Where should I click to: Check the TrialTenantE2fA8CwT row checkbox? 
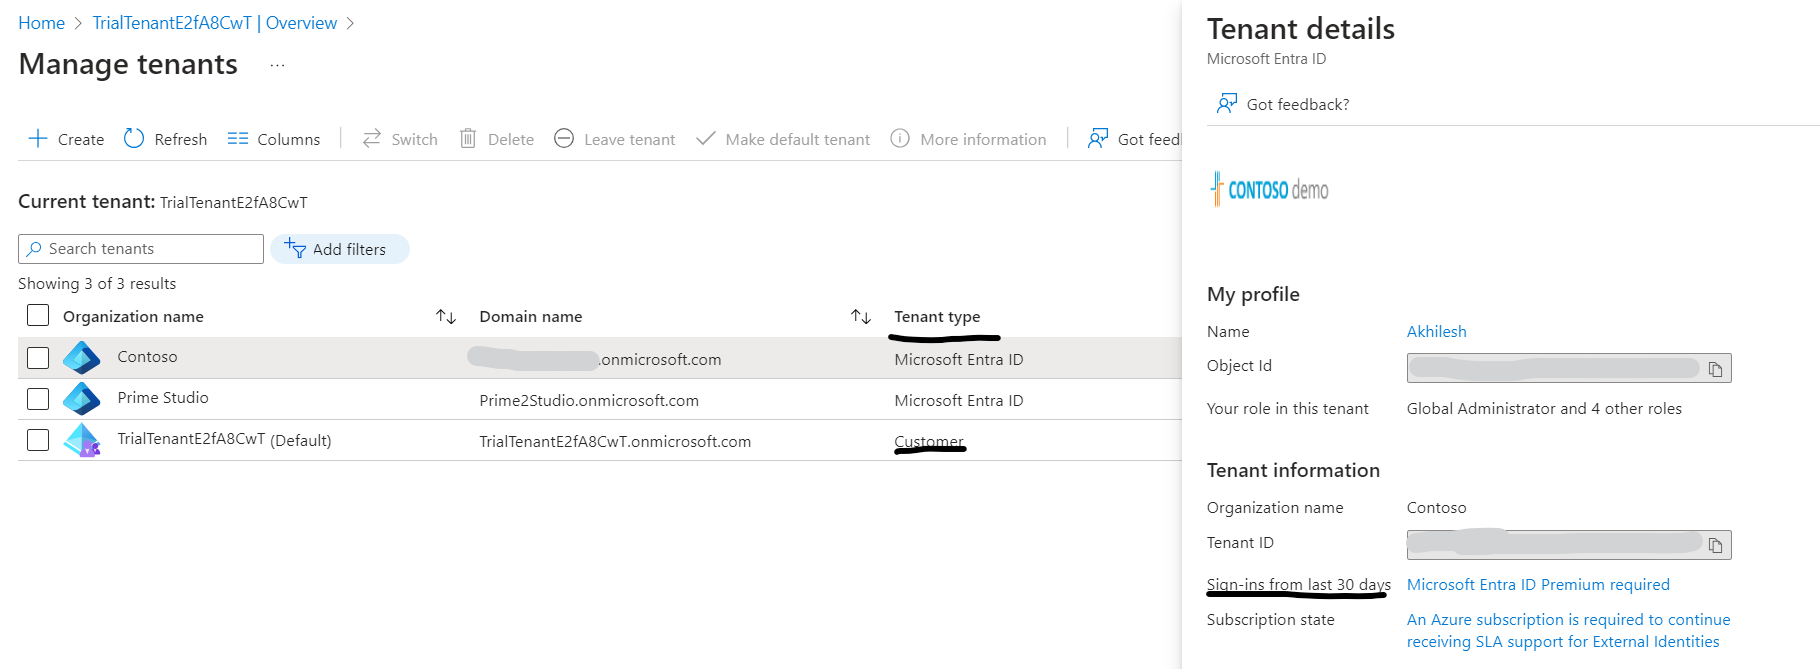click(x=38, y=440)
